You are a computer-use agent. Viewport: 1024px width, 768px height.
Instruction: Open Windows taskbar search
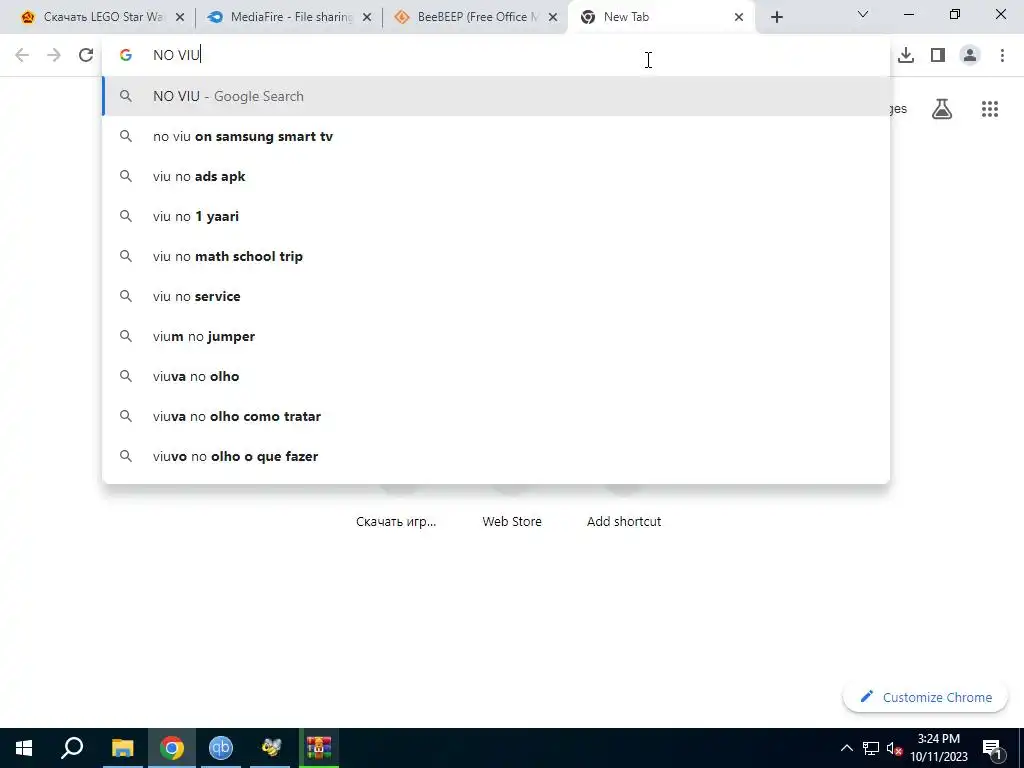72,748
